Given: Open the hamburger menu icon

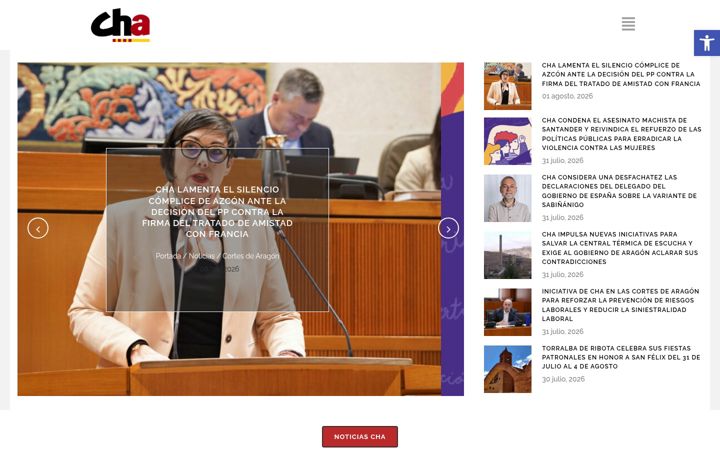Looking at the screenshot, I should pyautogui.click(x=628, y=24).
